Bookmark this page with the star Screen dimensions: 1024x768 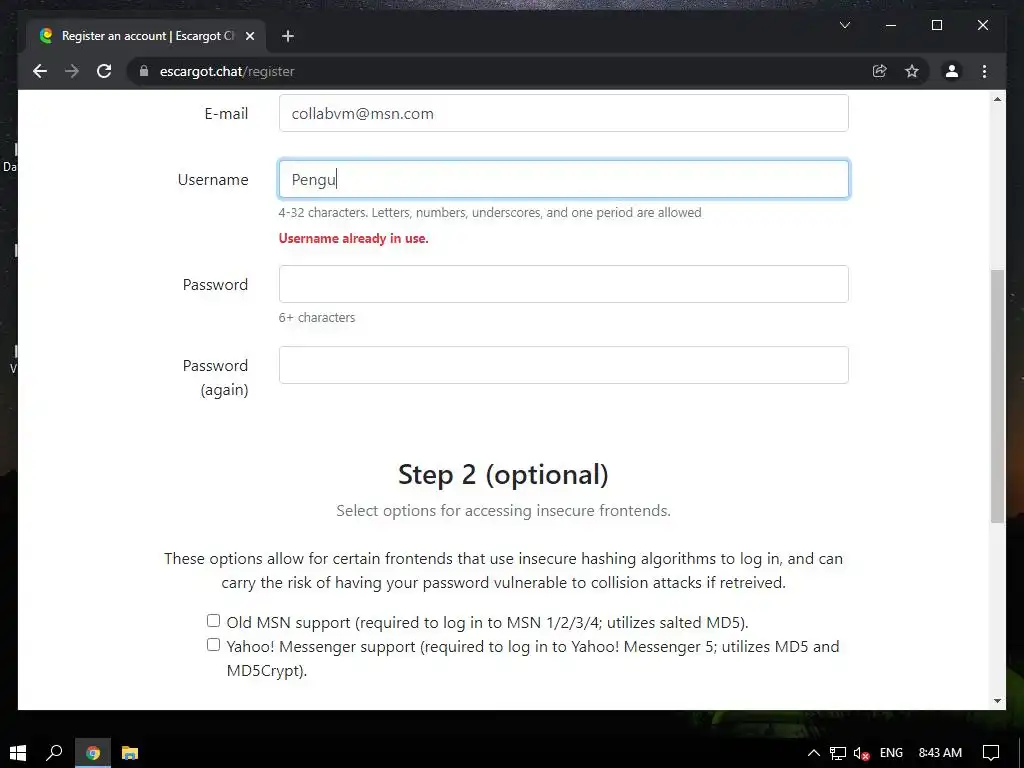[x=912, y=71]
